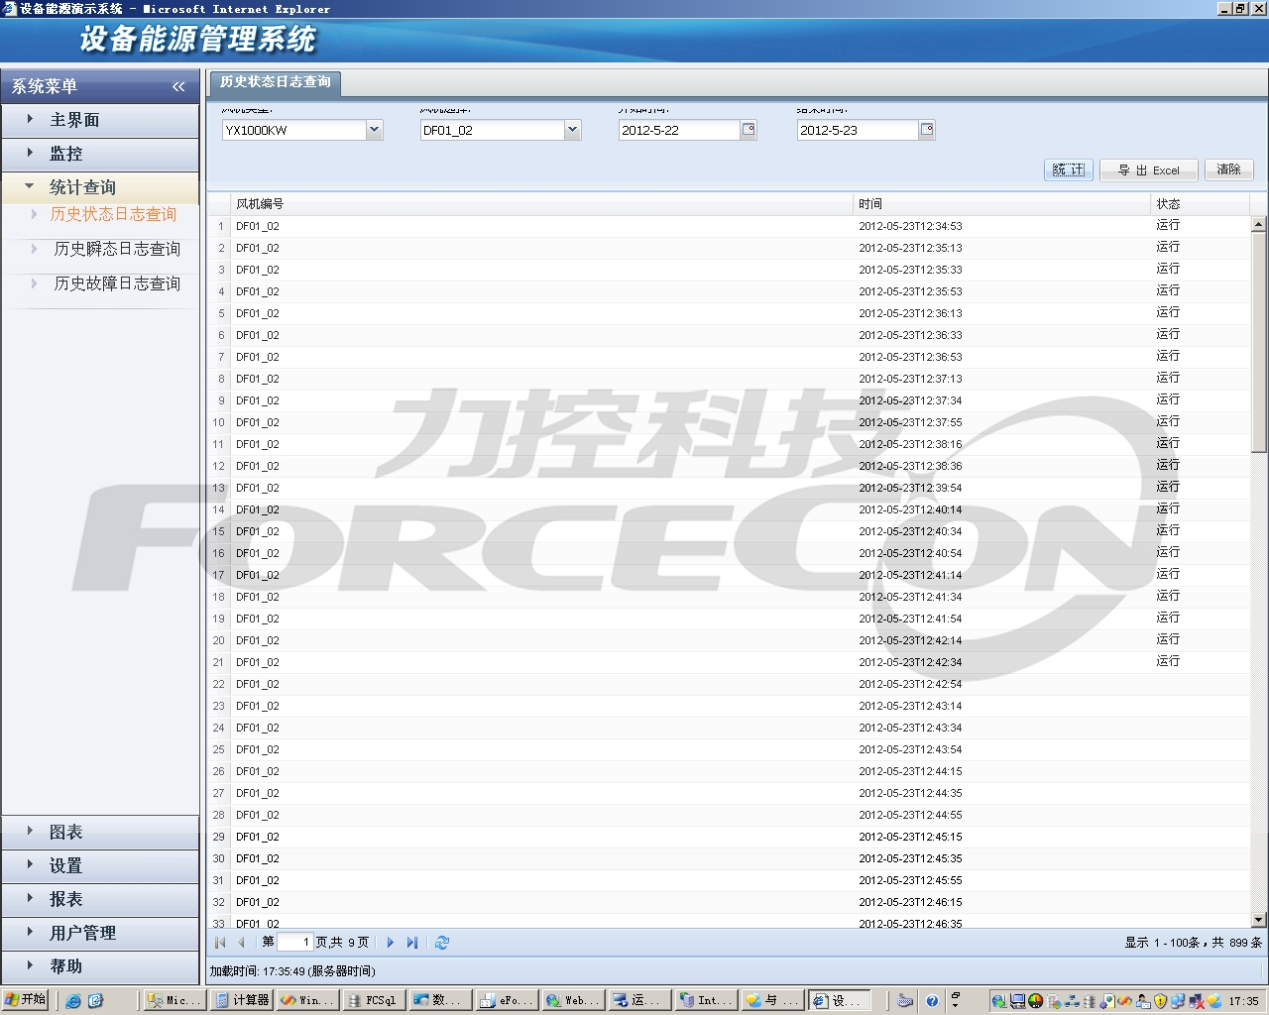Open the help icon in the taskbar

(x=932, y=1001)
